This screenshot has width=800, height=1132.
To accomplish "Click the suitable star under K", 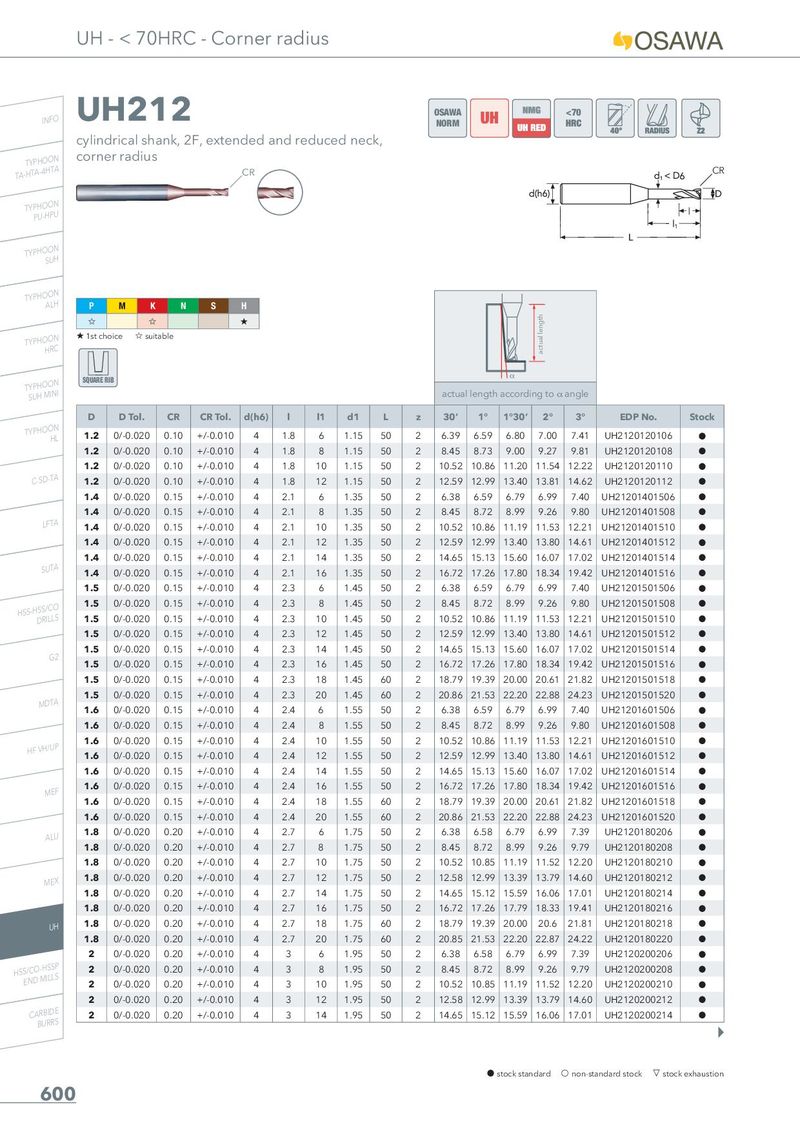I will tap(152, 321).
